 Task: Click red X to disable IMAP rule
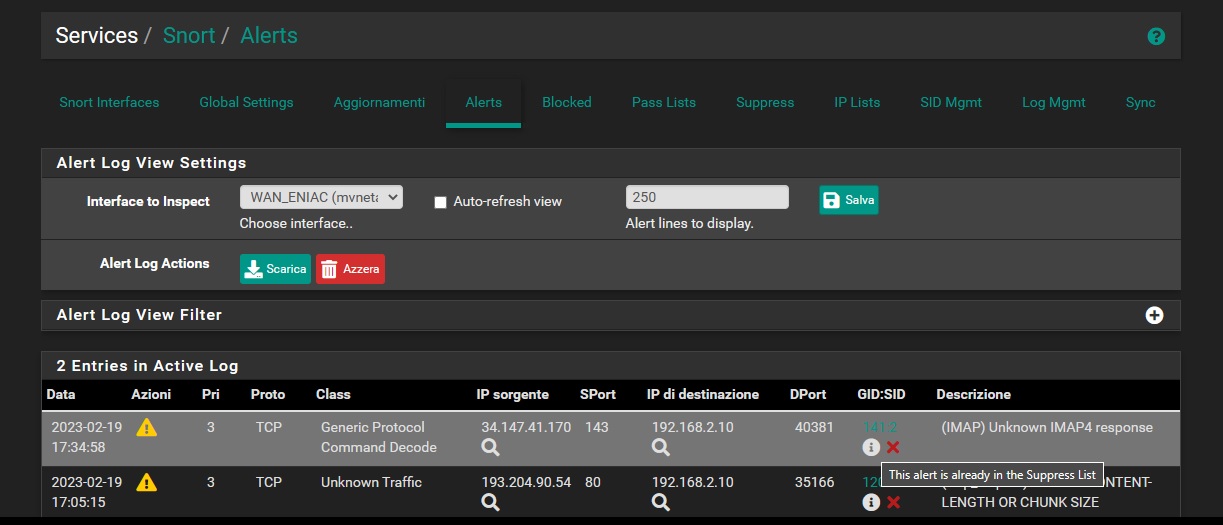click(x=893, y=448)
